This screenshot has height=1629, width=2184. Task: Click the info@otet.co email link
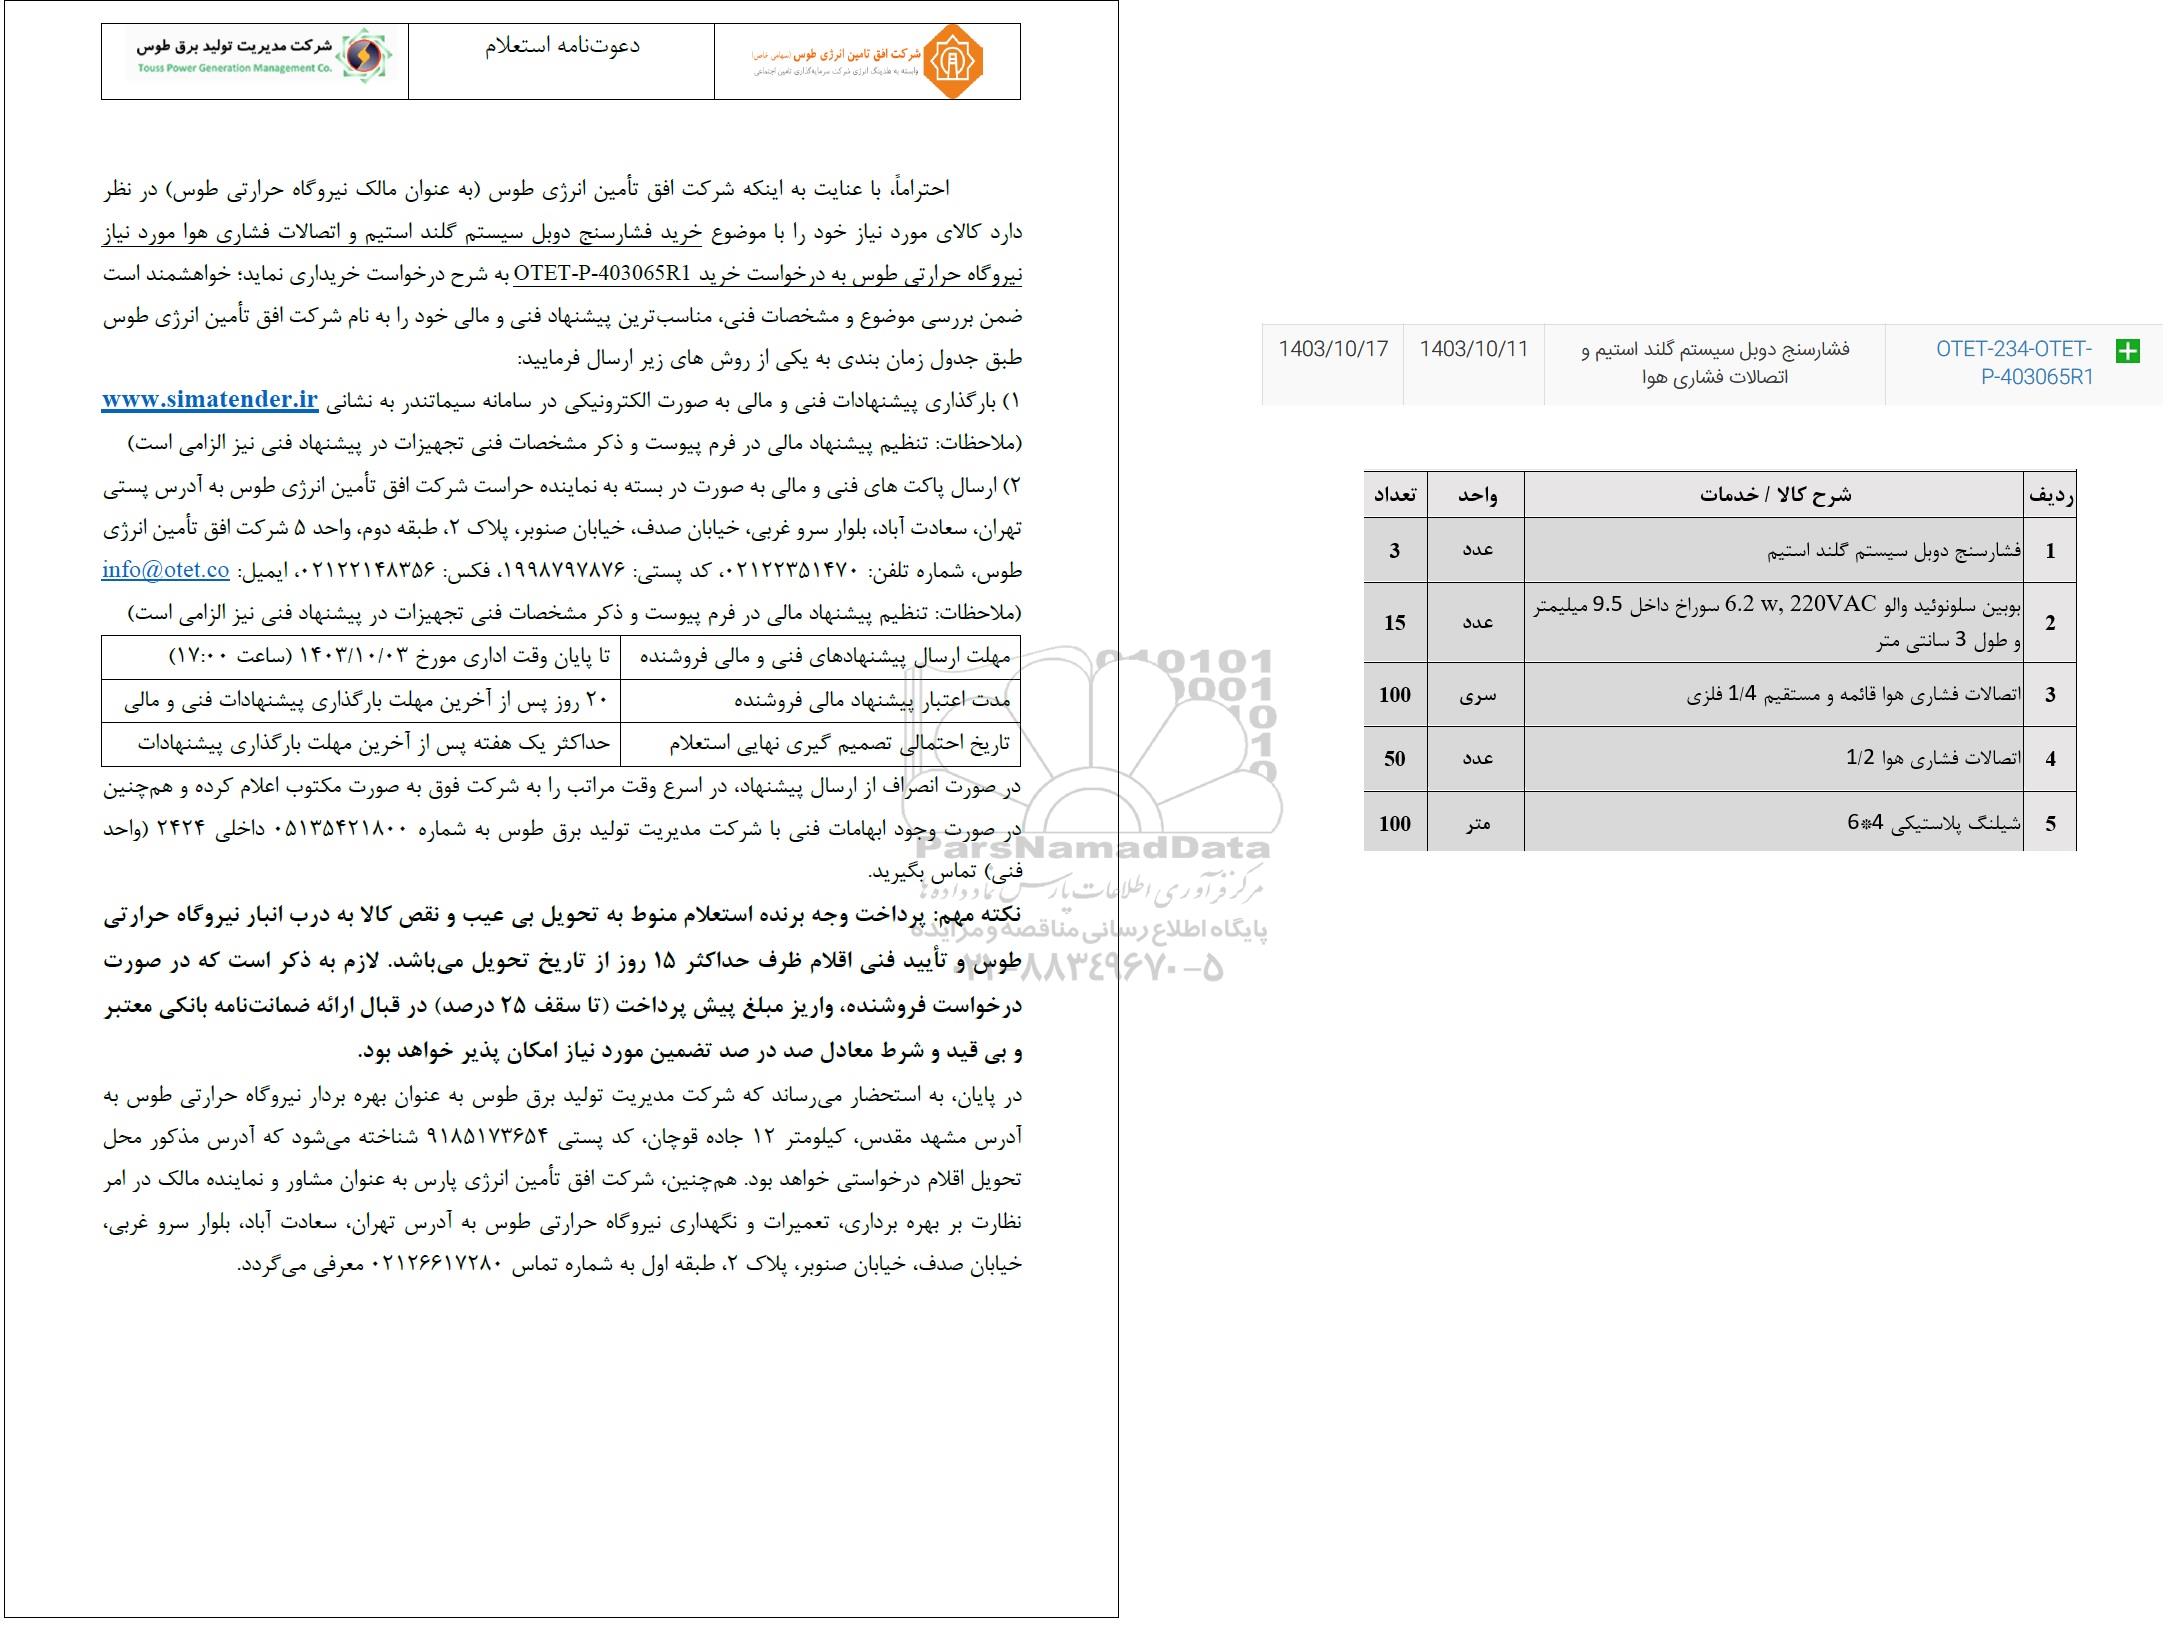[166, 570]
